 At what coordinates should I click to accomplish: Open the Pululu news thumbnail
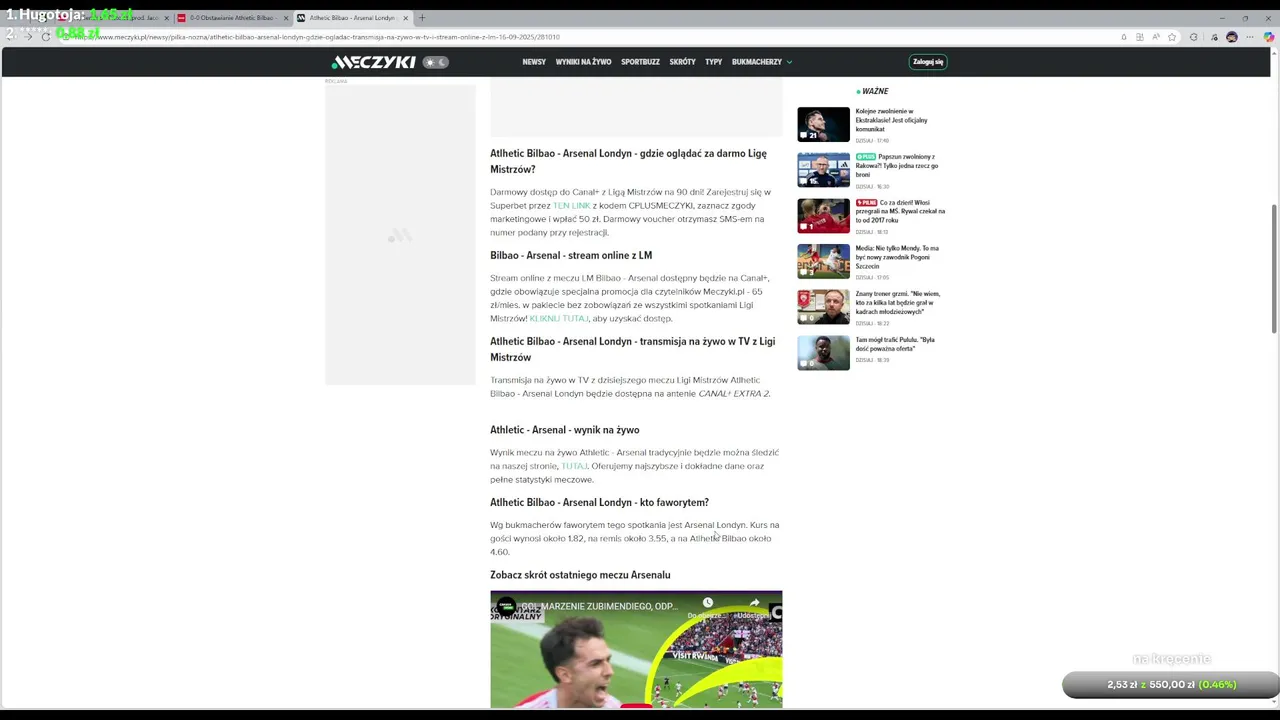pyautogui.click(x=823, y=353)
